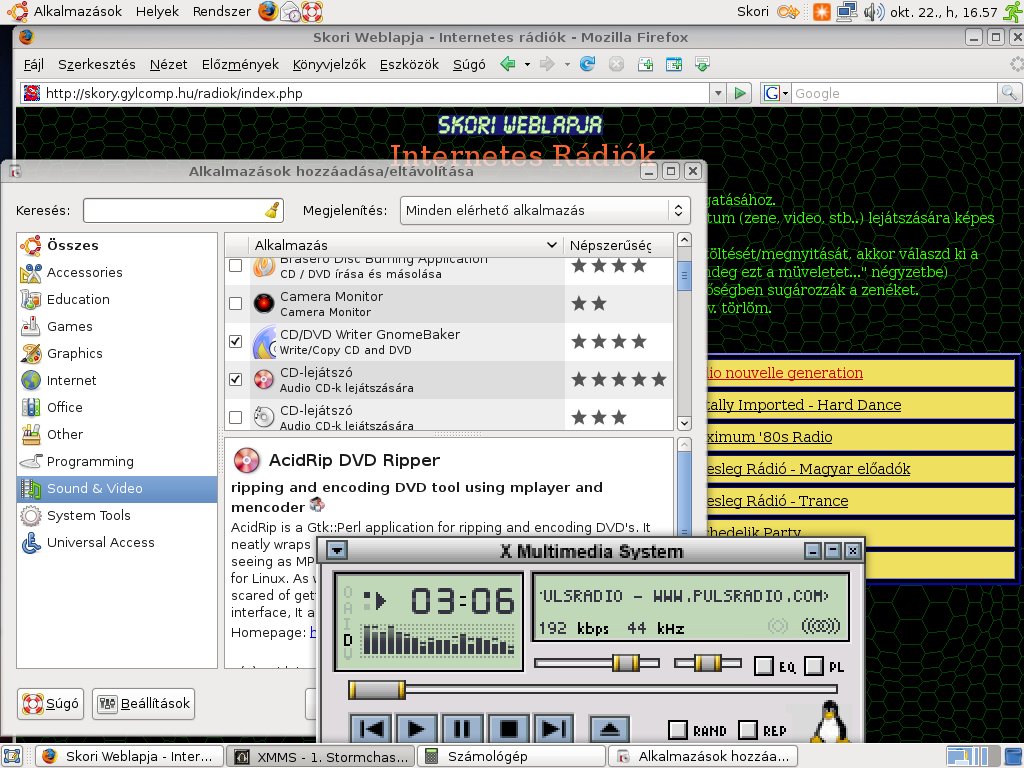Open the Eszközök menu in Firefox
This screenshot has width=1024, height=768.
(409, 64)
